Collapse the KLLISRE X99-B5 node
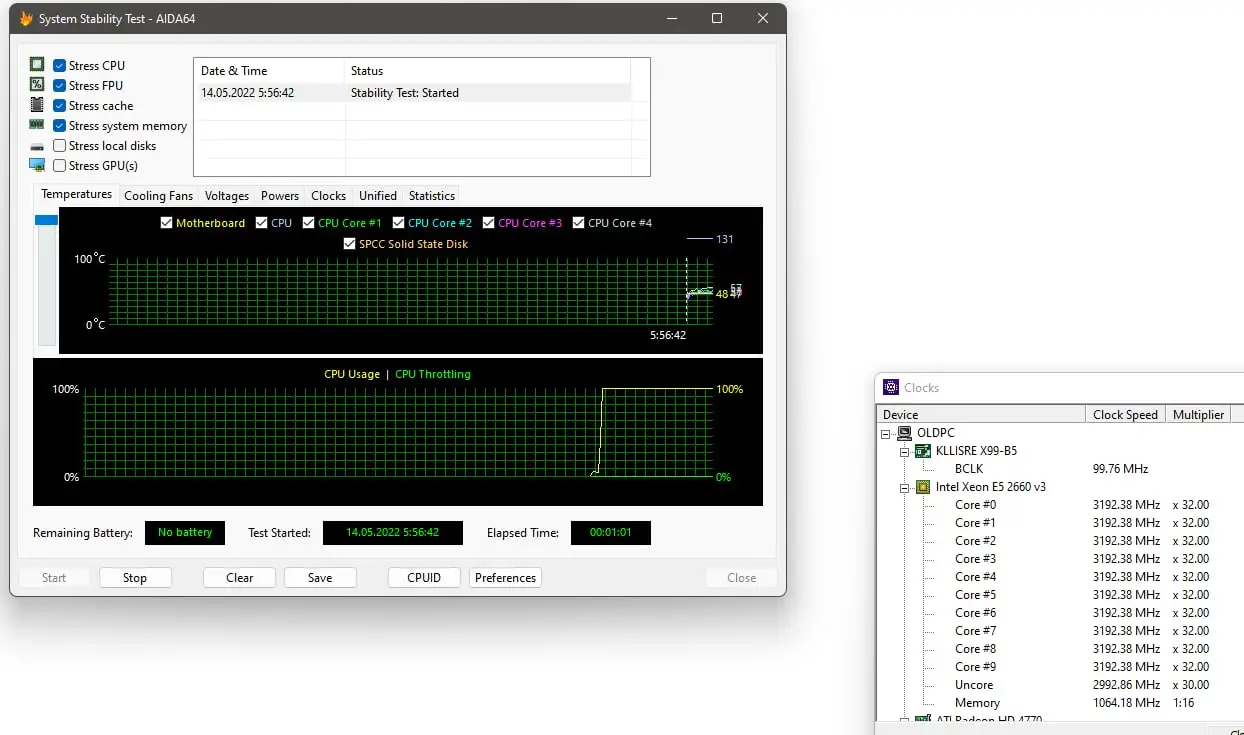 (905, 451)
